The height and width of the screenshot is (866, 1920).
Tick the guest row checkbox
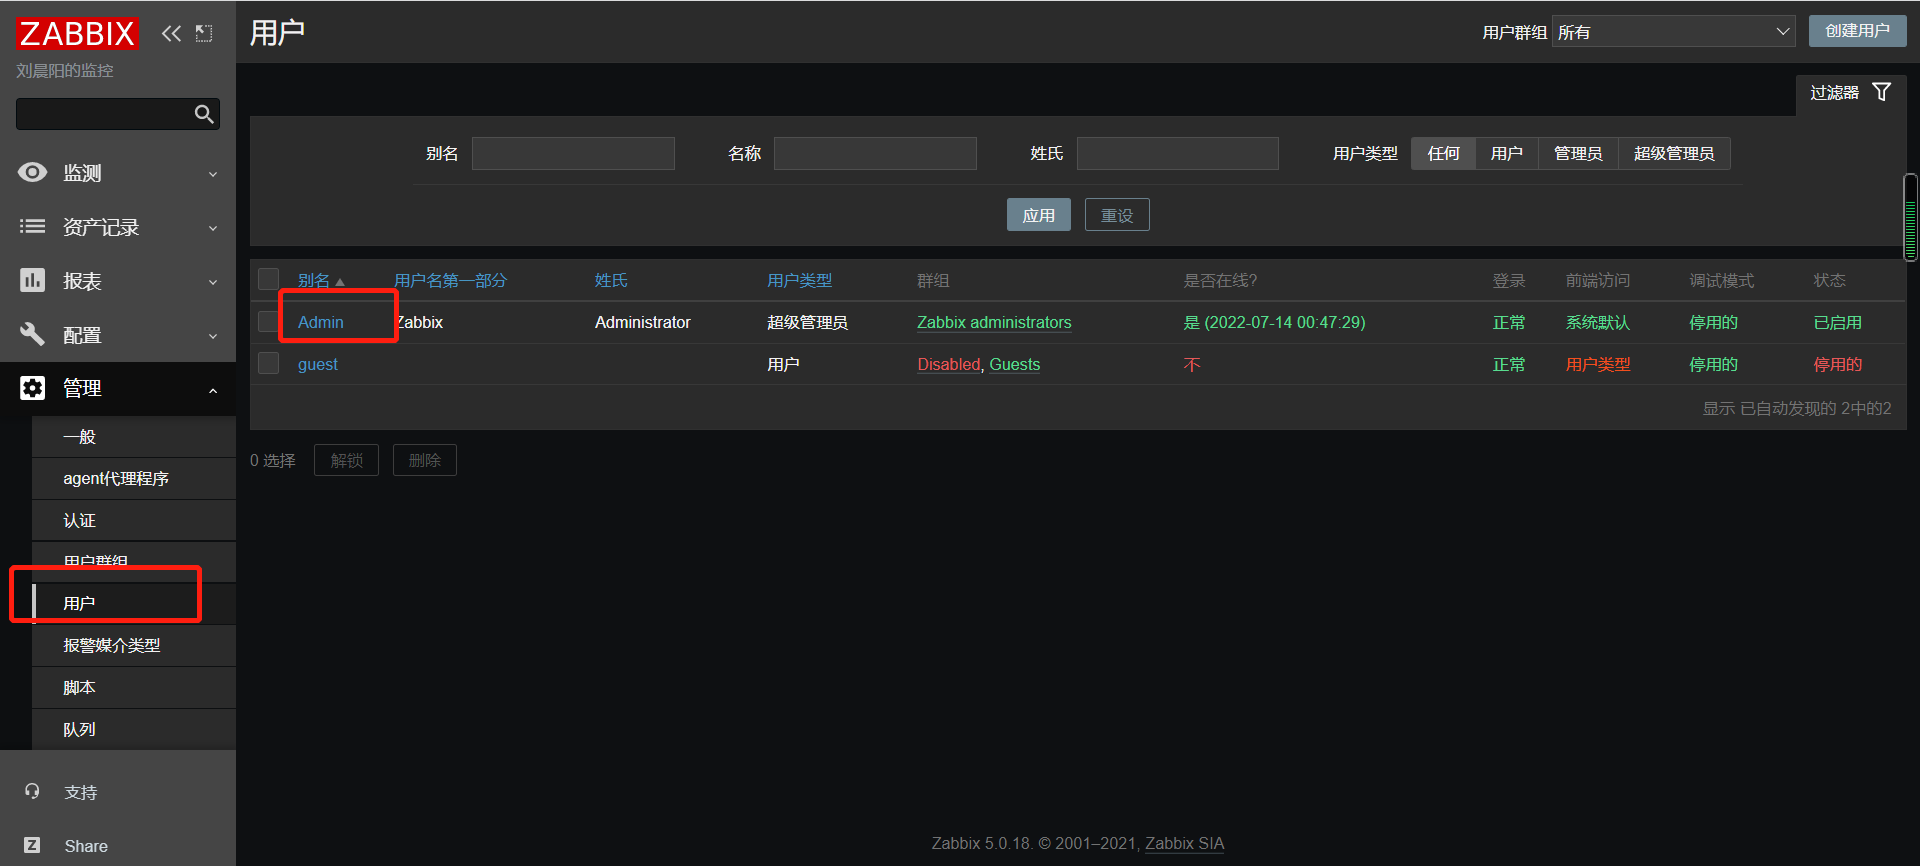(268, 363)
